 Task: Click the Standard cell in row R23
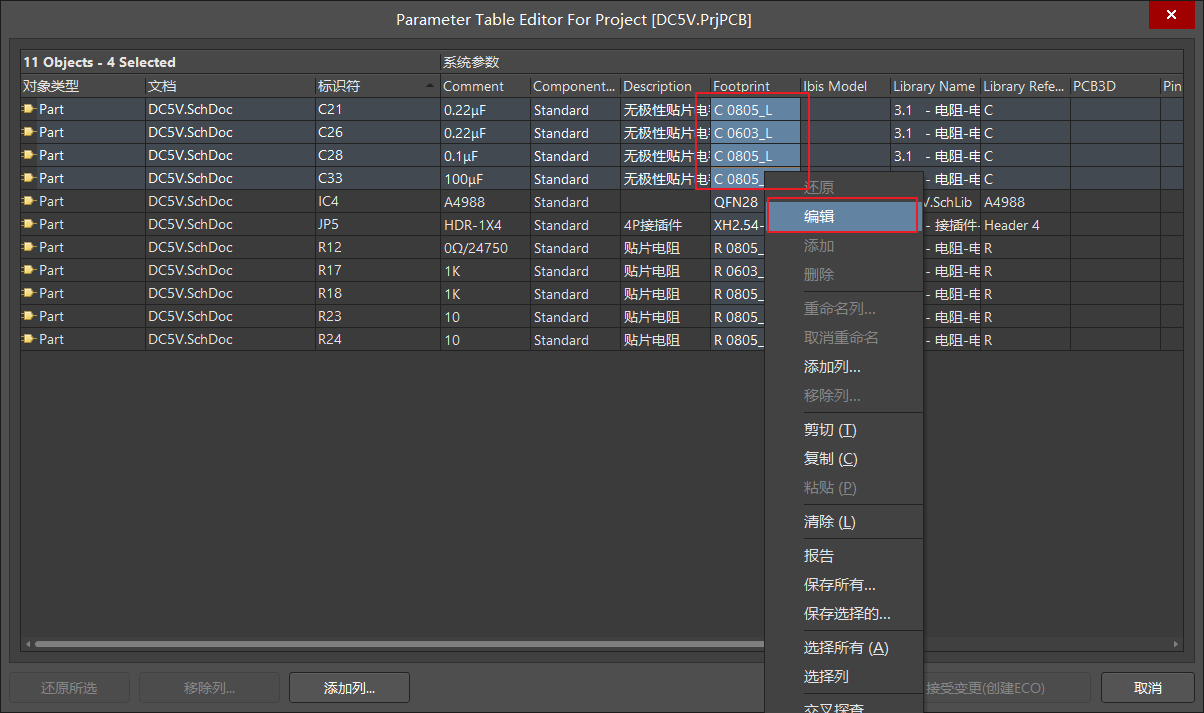(x=575, y=316)
